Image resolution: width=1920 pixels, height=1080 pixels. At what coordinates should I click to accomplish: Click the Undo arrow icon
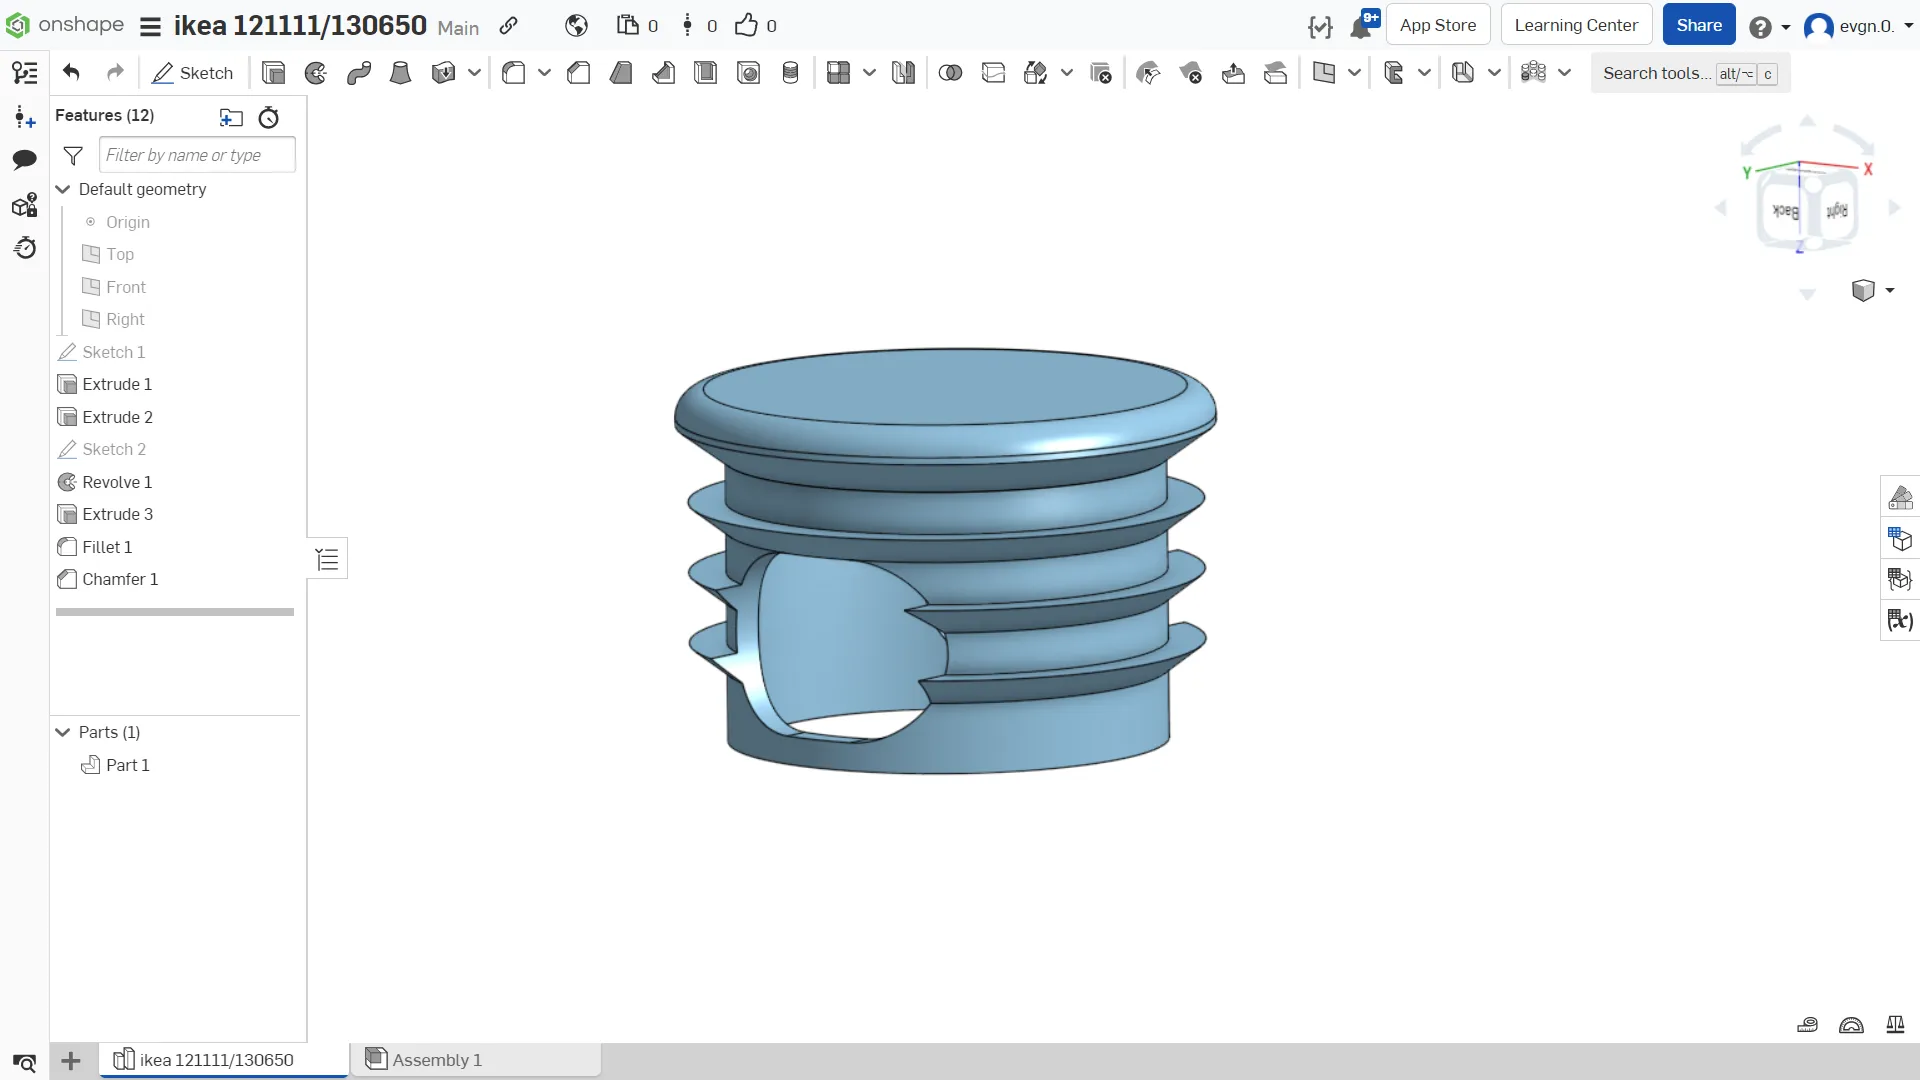point(71,72)
